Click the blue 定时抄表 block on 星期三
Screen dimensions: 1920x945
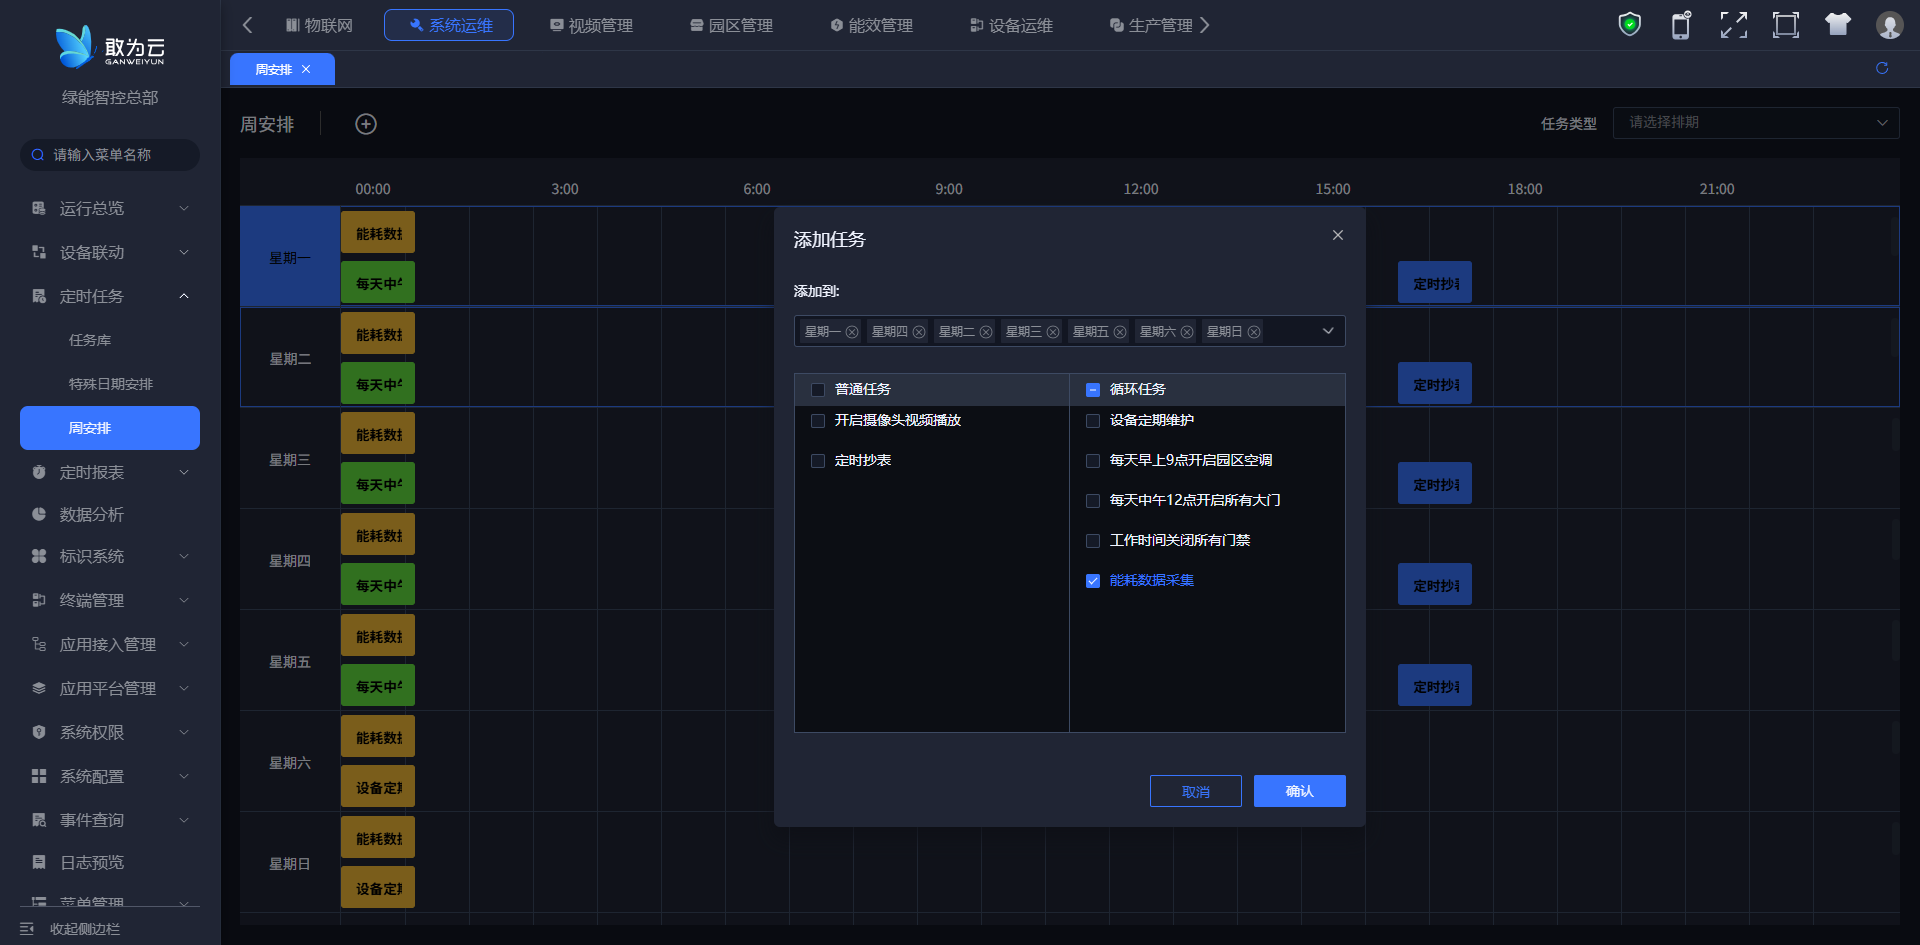(x=1434, y=484)
